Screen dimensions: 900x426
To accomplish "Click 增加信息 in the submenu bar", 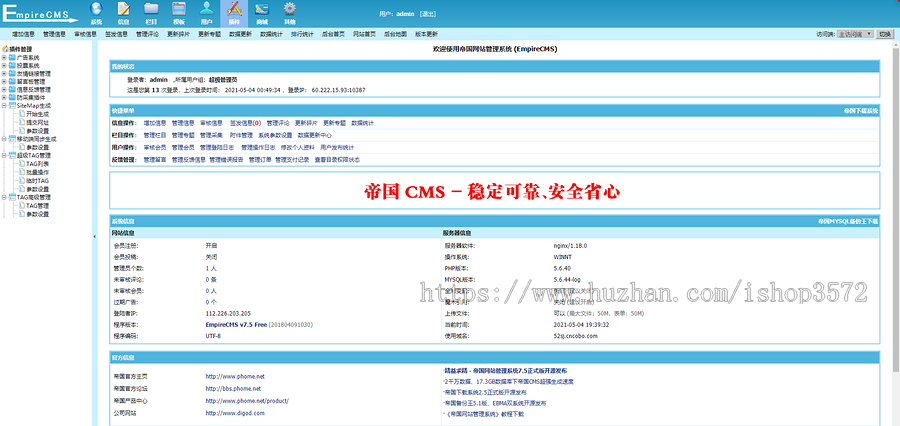I will click(x=24, y=34).
